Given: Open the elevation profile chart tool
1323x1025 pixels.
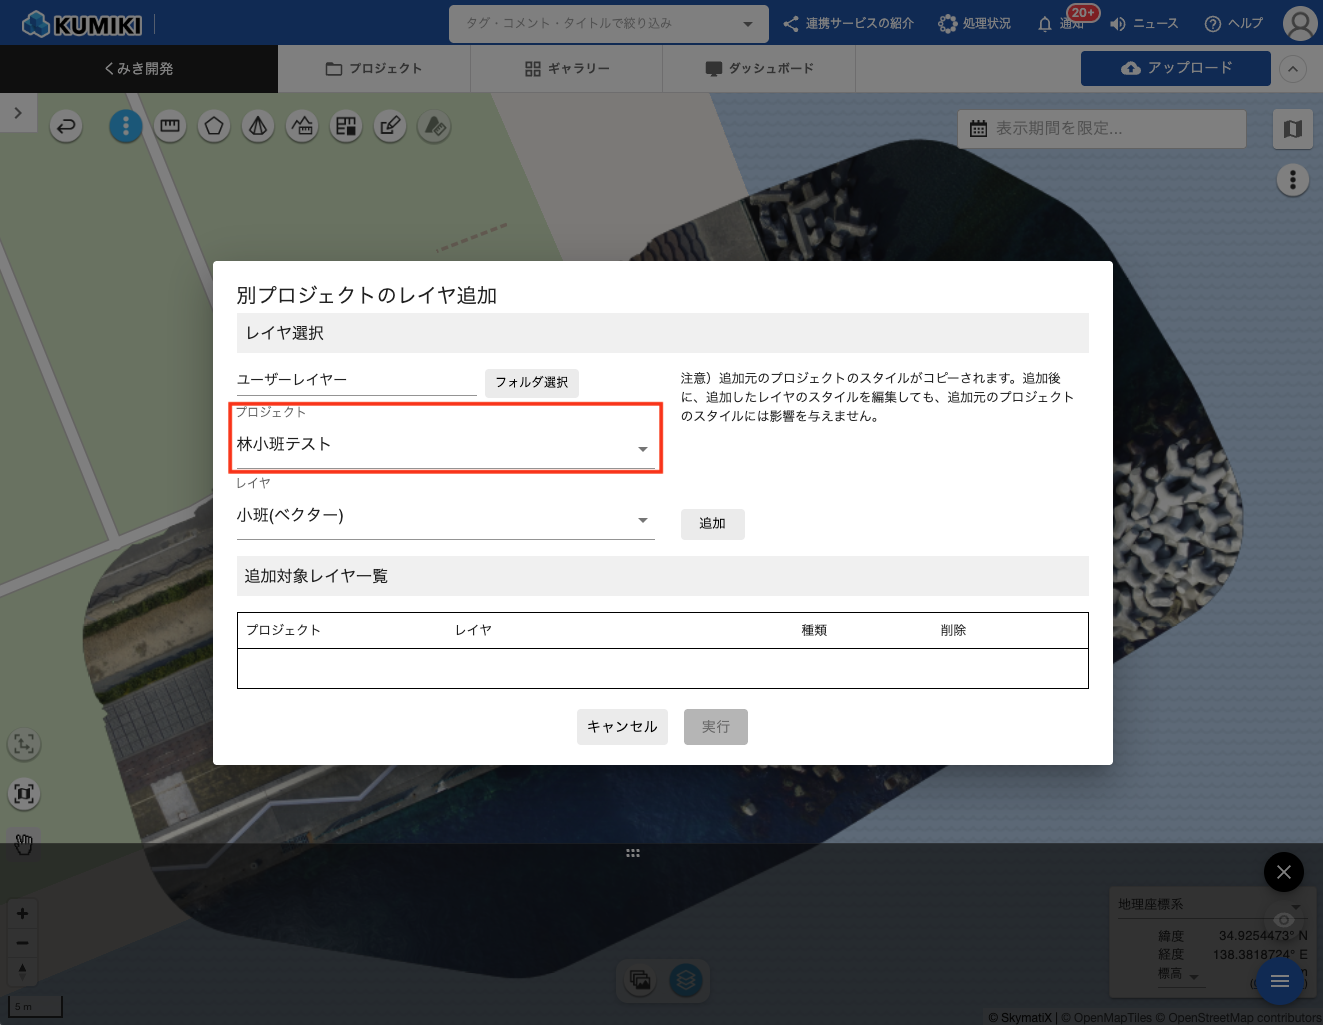Looking at the screenshot, I should pyautogui.click(x=302, y=126).
